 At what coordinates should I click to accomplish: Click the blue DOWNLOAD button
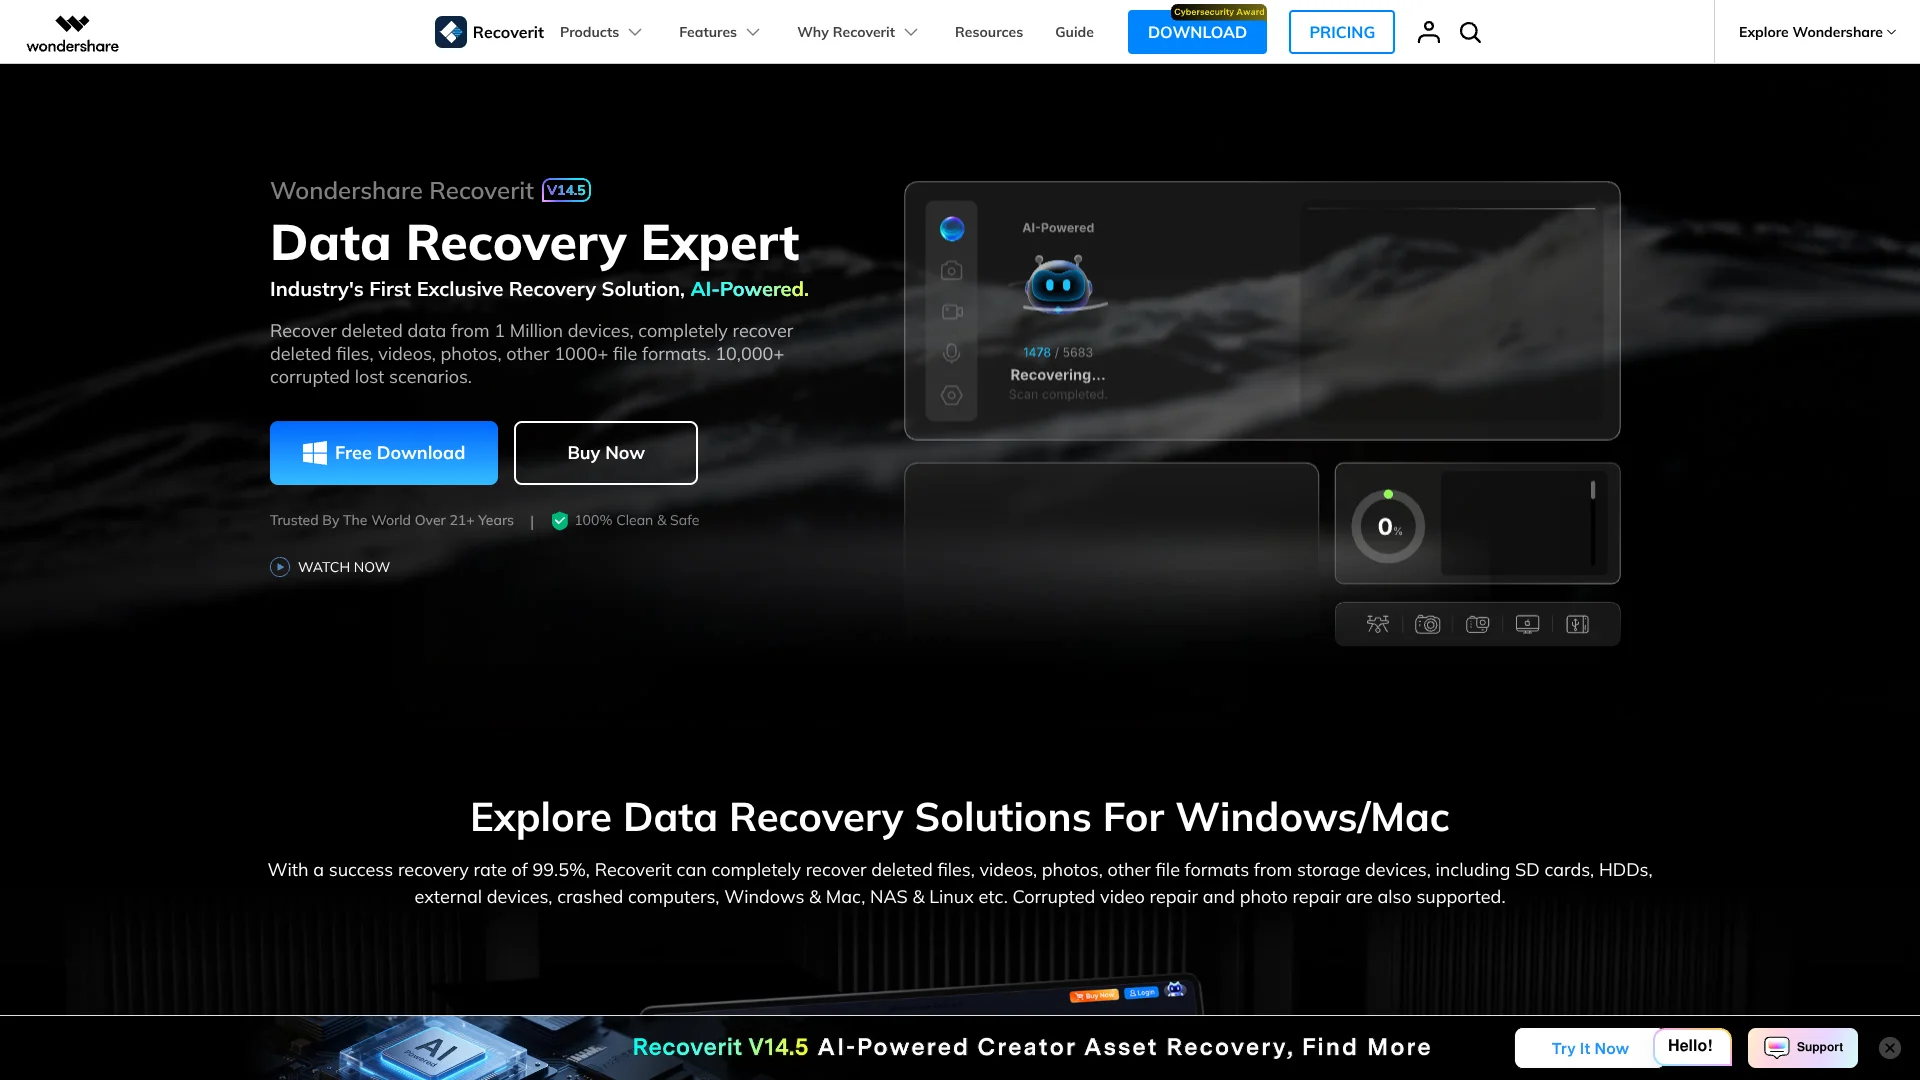(x=1197, y=32)
